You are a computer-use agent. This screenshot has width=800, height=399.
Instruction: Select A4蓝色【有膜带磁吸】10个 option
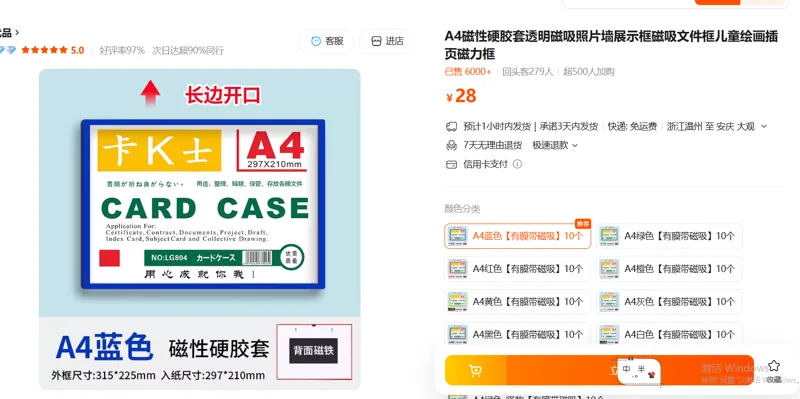(x=517, y=236)
